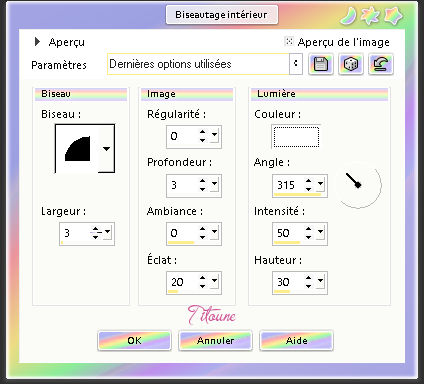Expand the Aperçu preview section

click(37, 42)
